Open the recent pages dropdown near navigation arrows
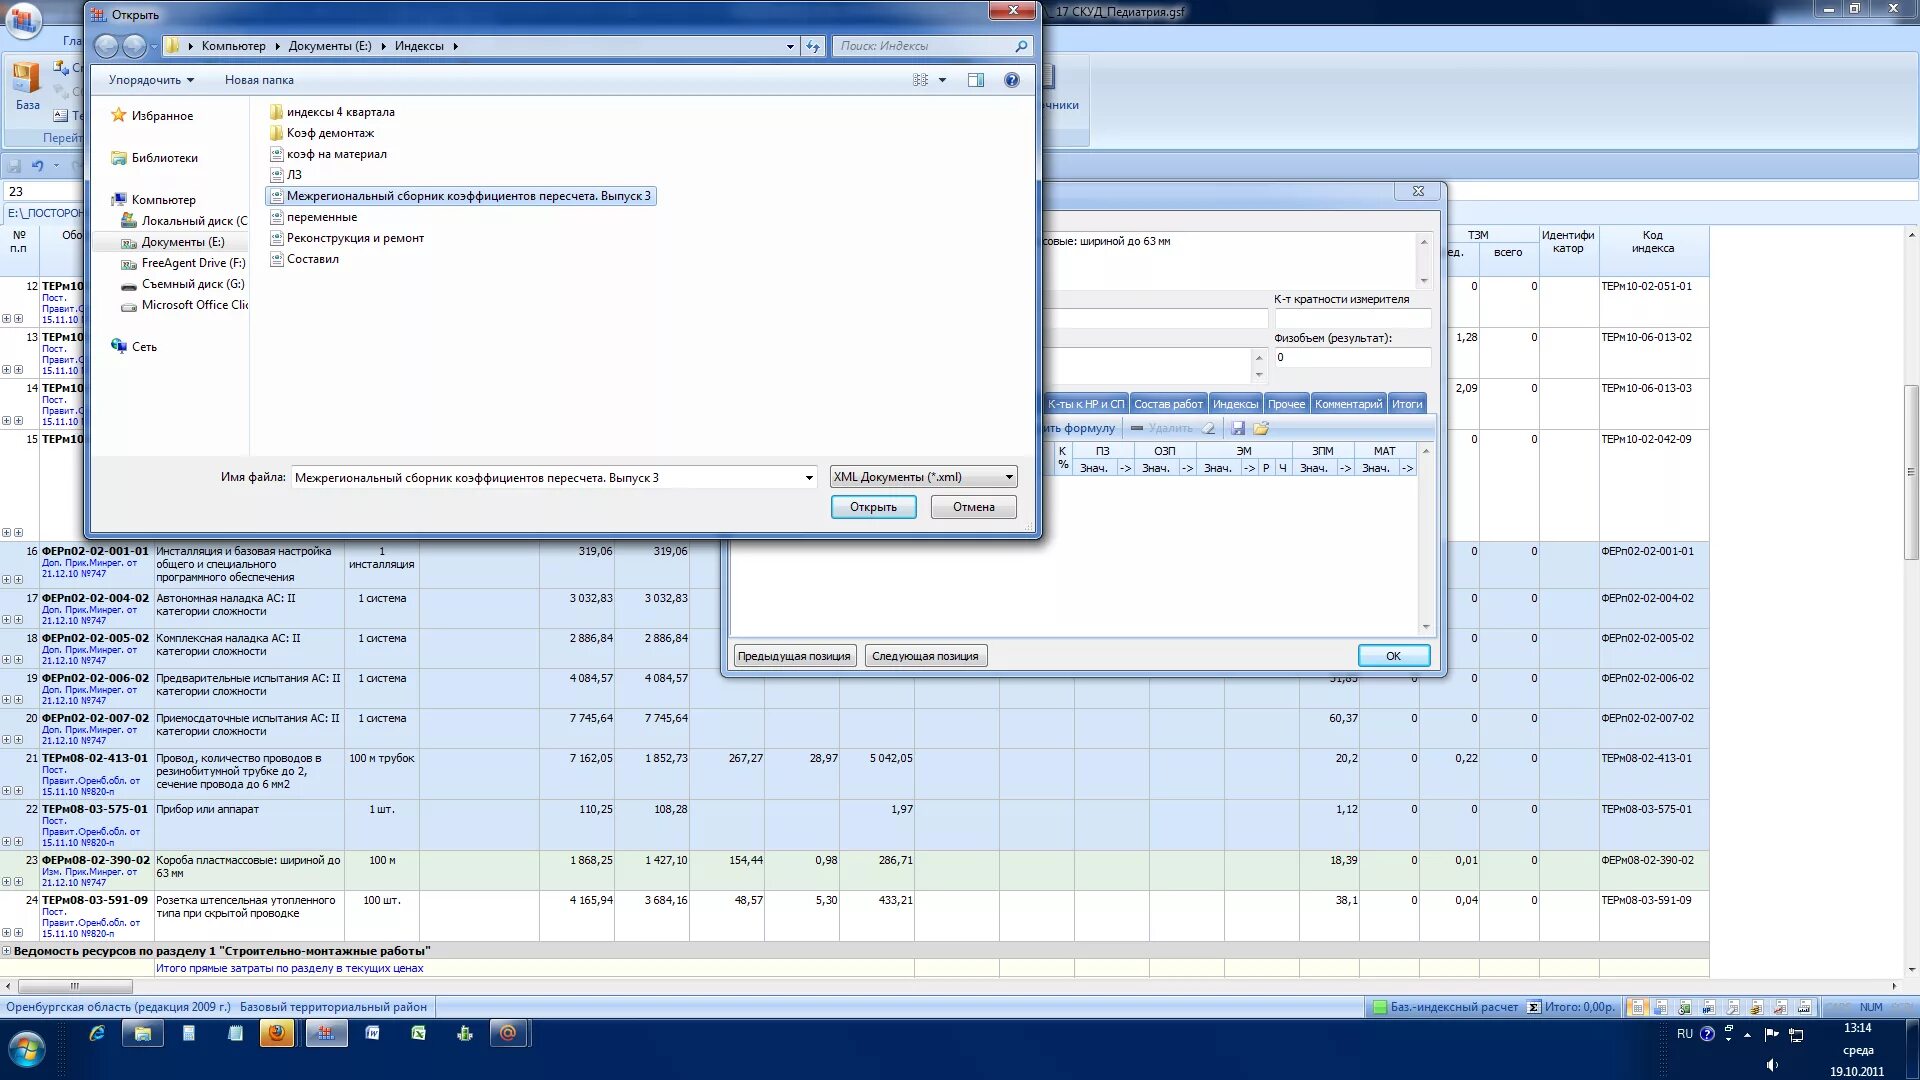This screenshot has height=1080, width=1920. click(154, 46)
